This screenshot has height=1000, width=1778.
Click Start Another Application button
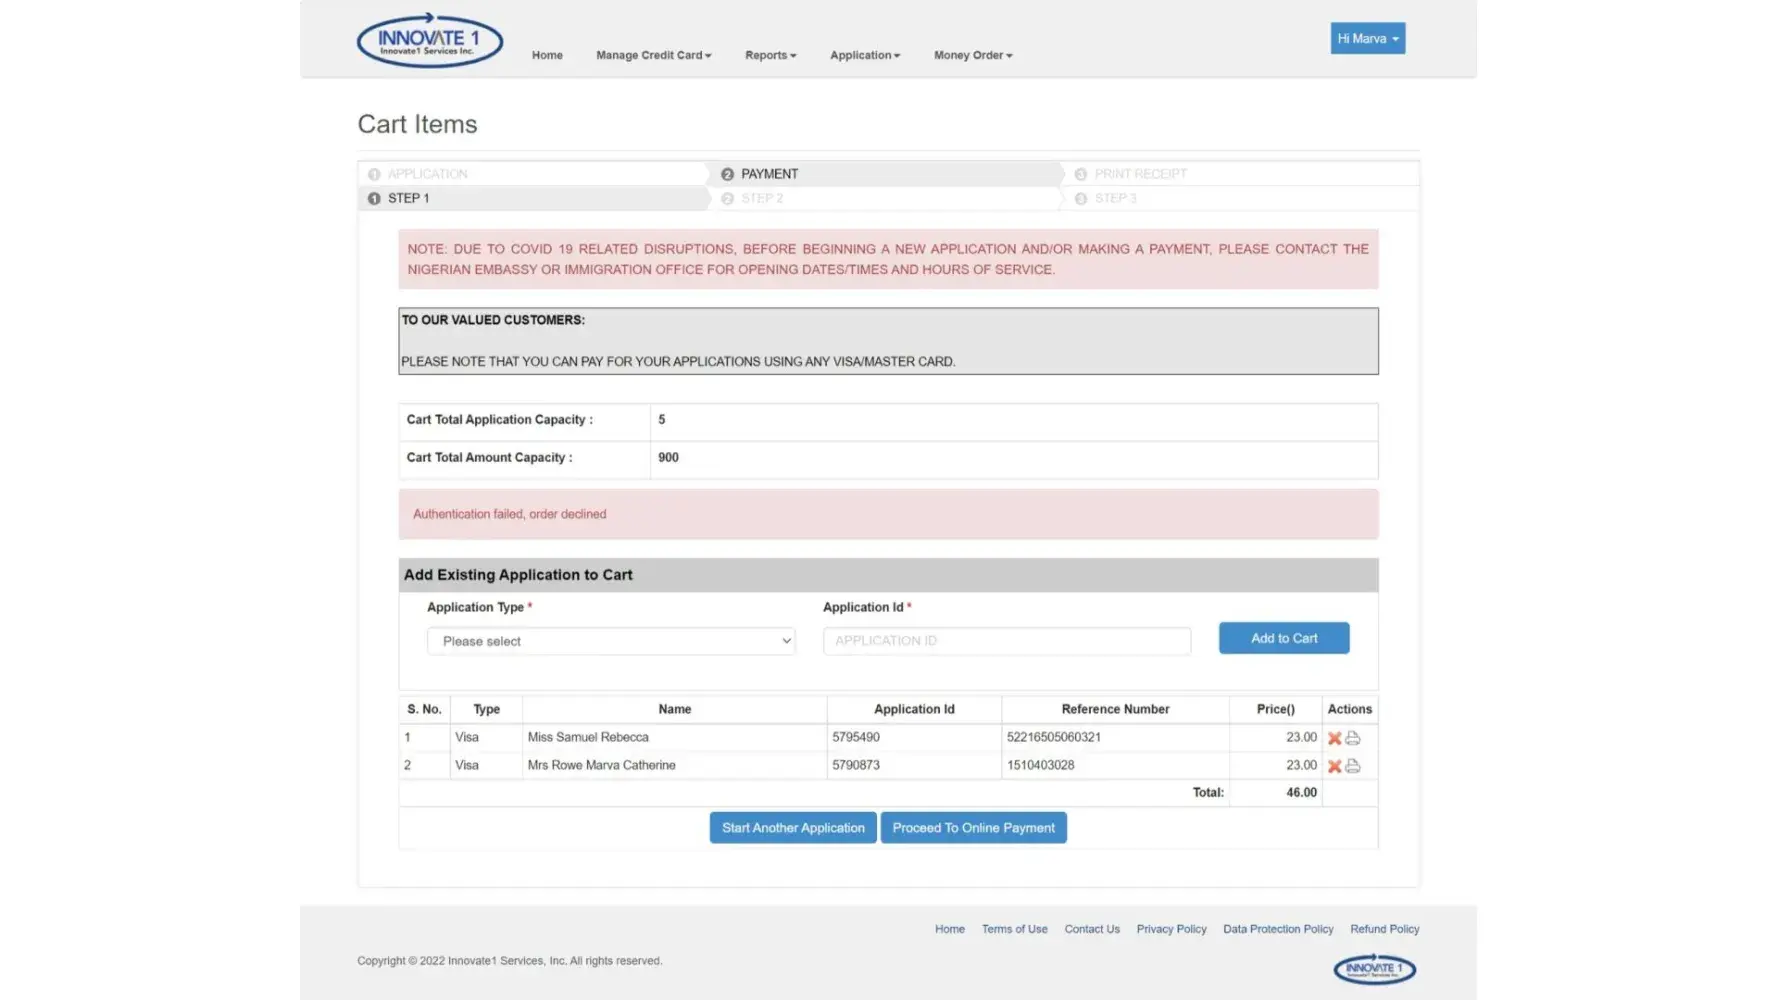click(x=793, y=828)
